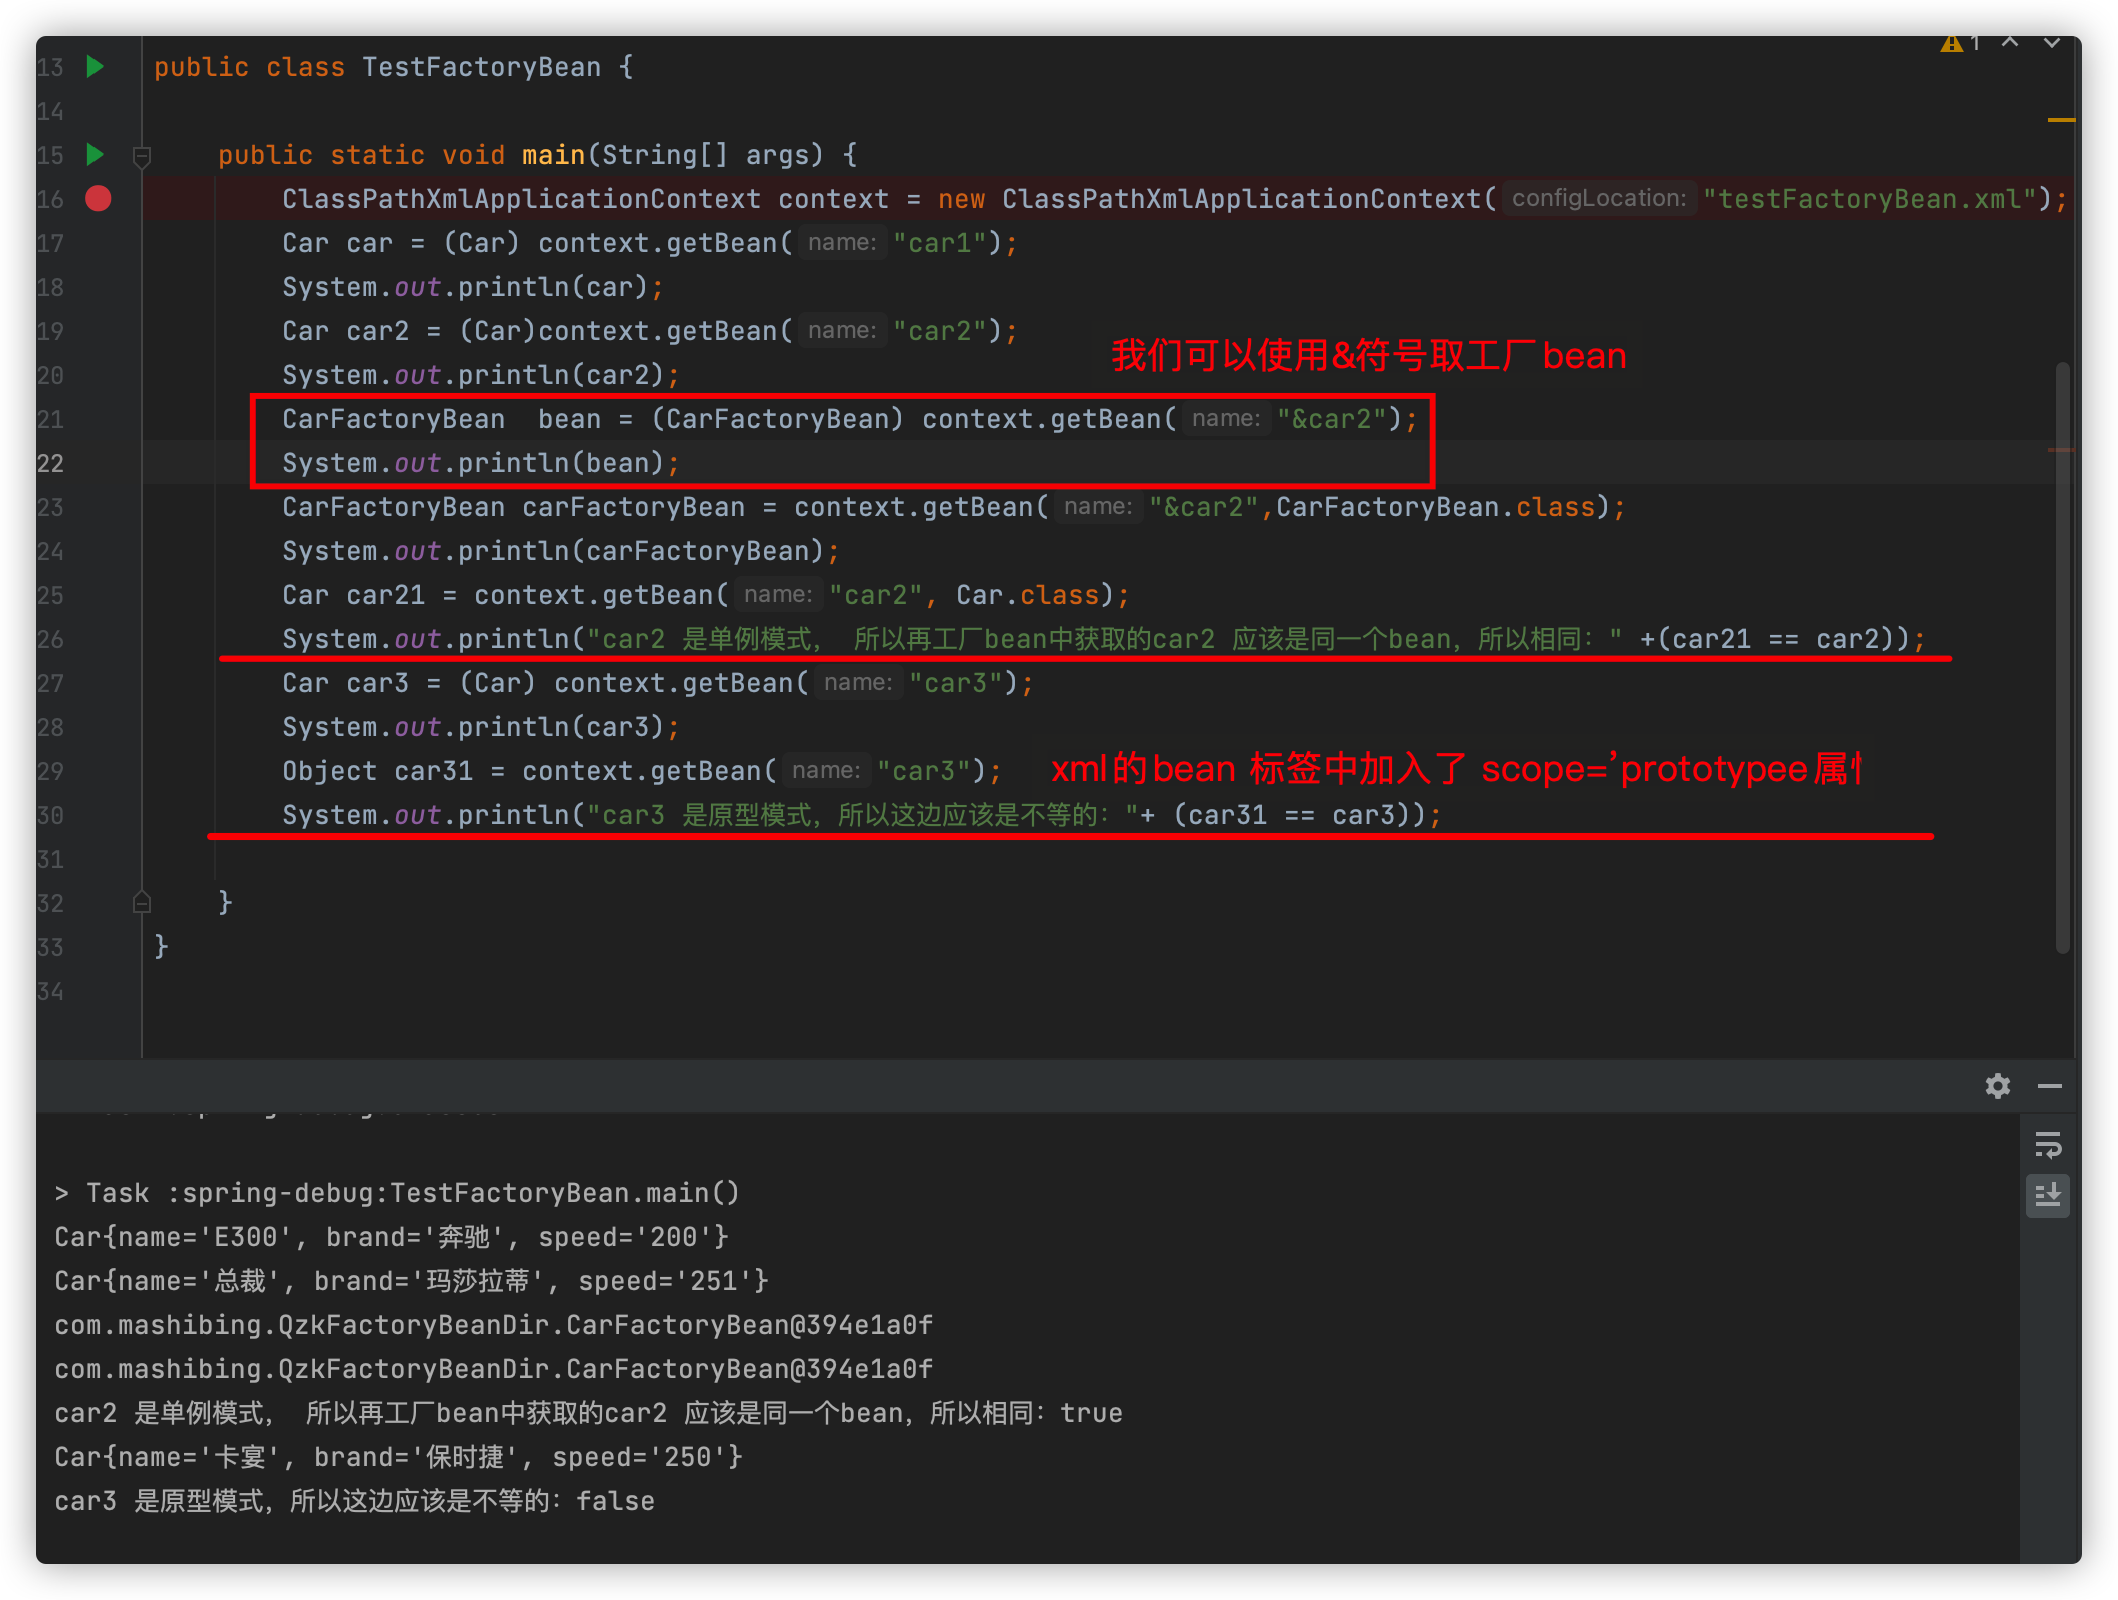Collapse main method's closing fold marker
The image size is (2118, 1600).
[x=142, y=903]
